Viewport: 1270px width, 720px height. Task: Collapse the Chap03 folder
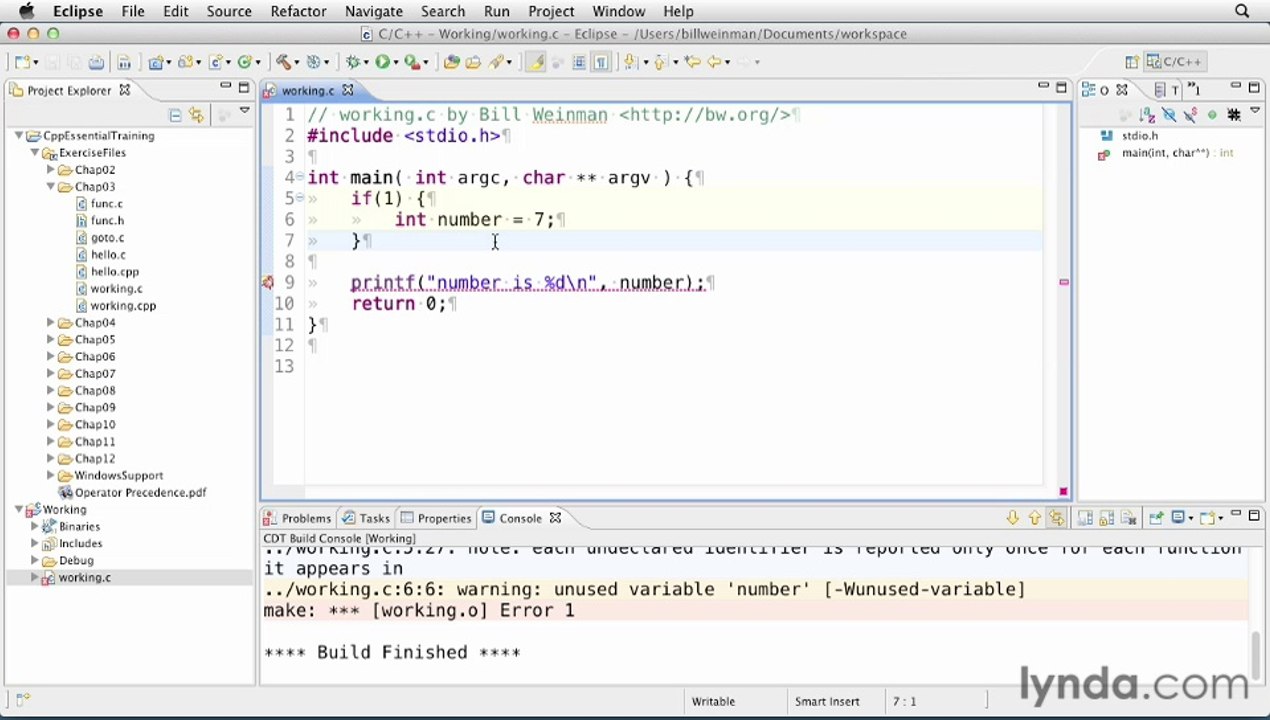point(51,187)
